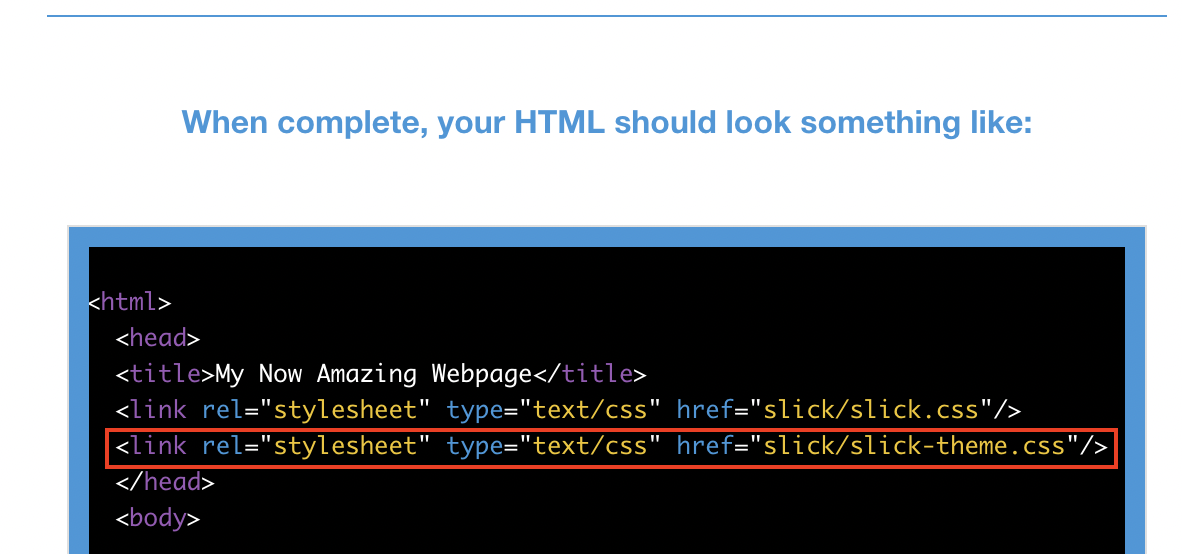This screenshot has width=1182, height=554.
Task: Click the link tag name on the slick.css line
Action: point(158,410)
